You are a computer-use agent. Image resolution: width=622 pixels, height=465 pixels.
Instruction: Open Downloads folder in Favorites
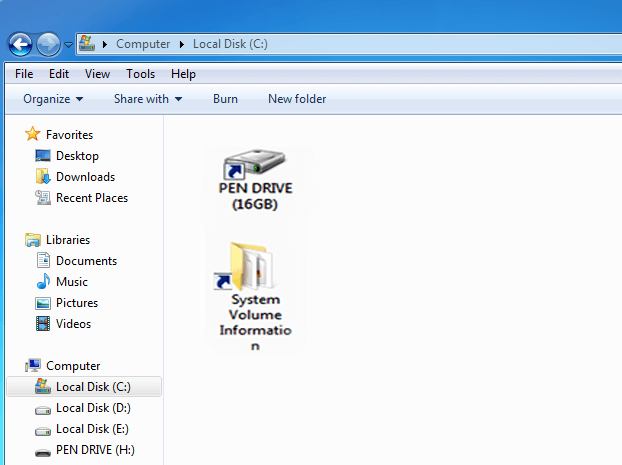point(84,177)
